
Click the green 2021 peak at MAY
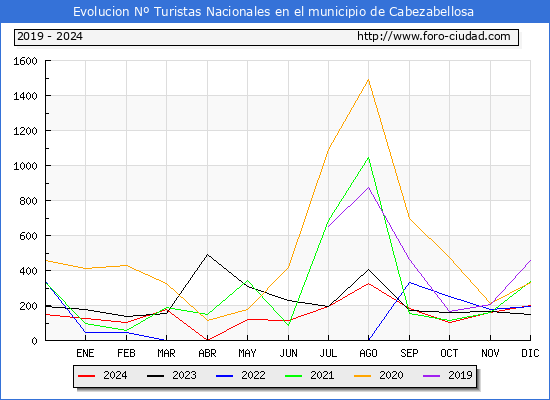248,281
